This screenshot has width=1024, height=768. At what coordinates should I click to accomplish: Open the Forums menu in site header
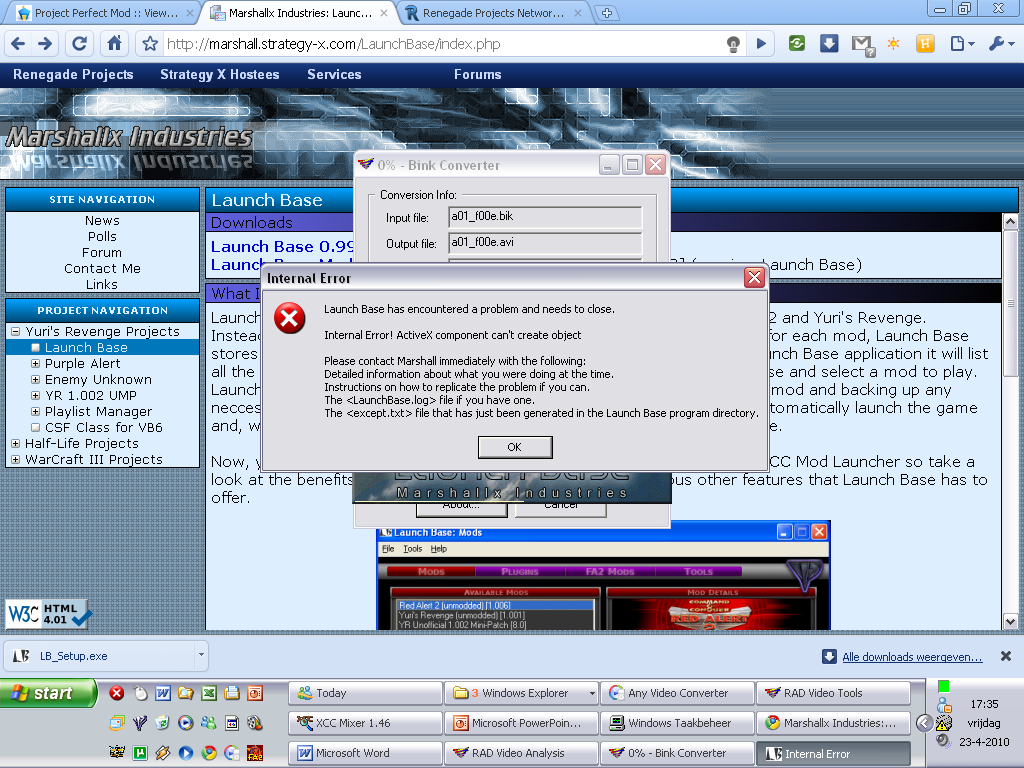coord(477,74)
